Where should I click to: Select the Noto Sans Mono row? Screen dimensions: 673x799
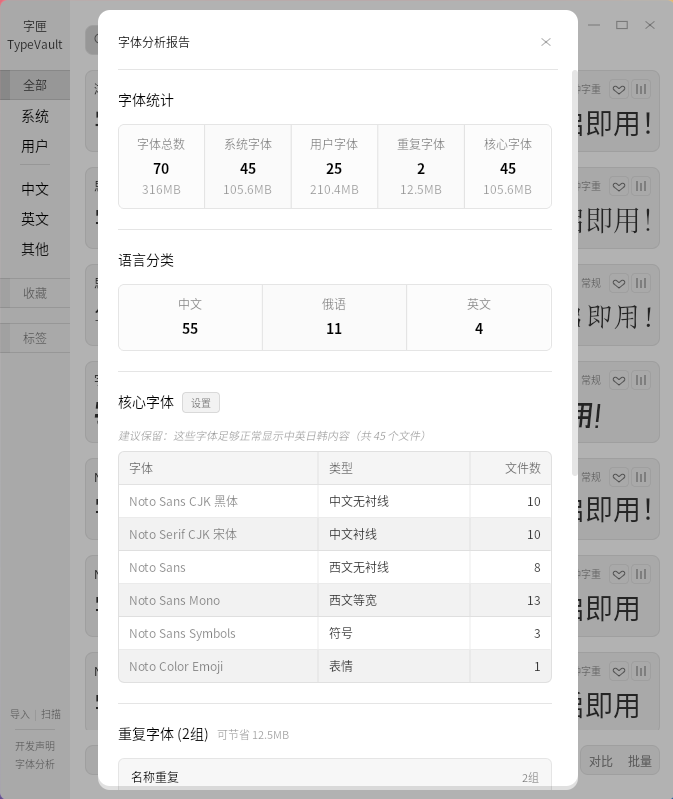(x=335, y=600)
